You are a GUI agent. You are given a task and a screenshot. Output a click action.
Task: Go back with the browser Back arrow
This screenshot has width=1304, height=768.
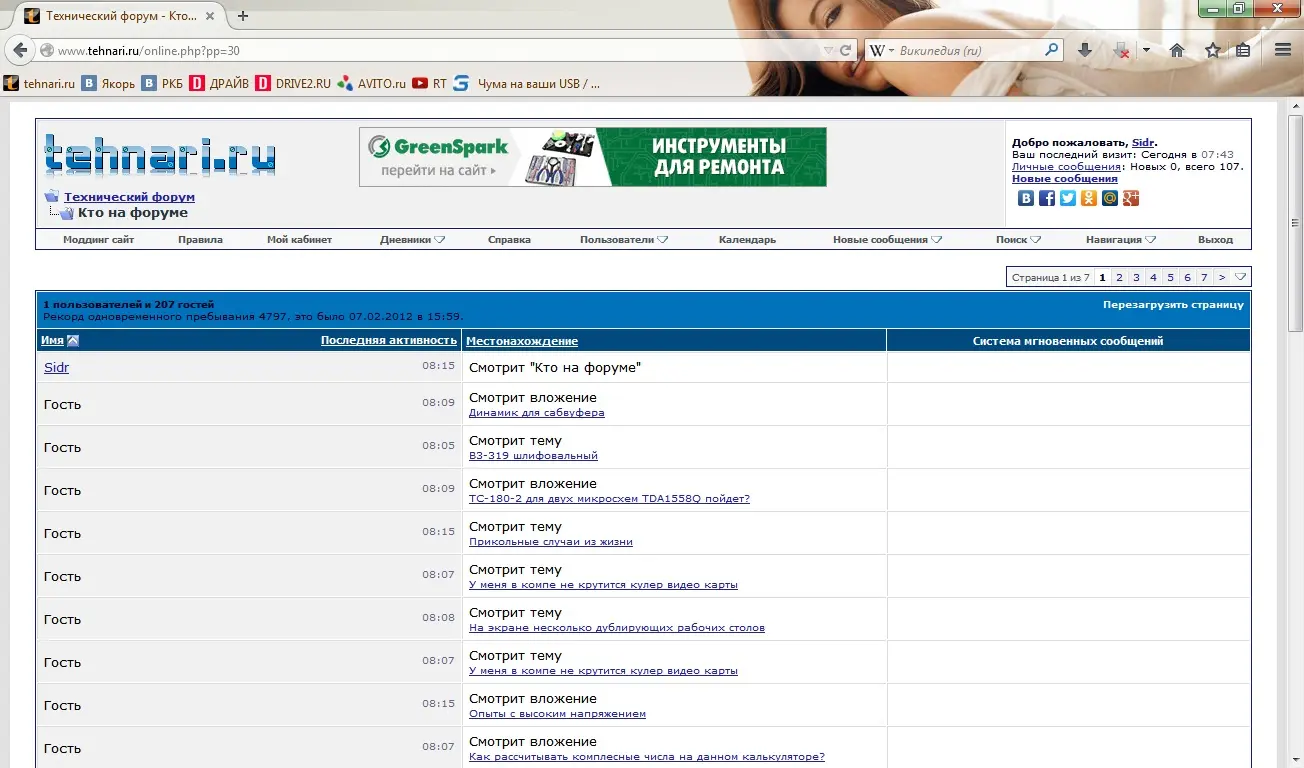click(20, 50)
